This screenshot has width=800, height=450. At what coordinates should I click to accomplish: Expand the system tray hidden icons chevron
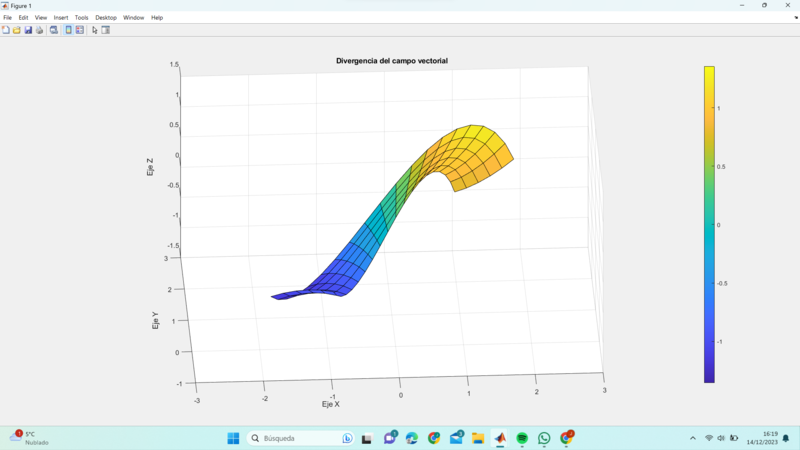point(693,438)
